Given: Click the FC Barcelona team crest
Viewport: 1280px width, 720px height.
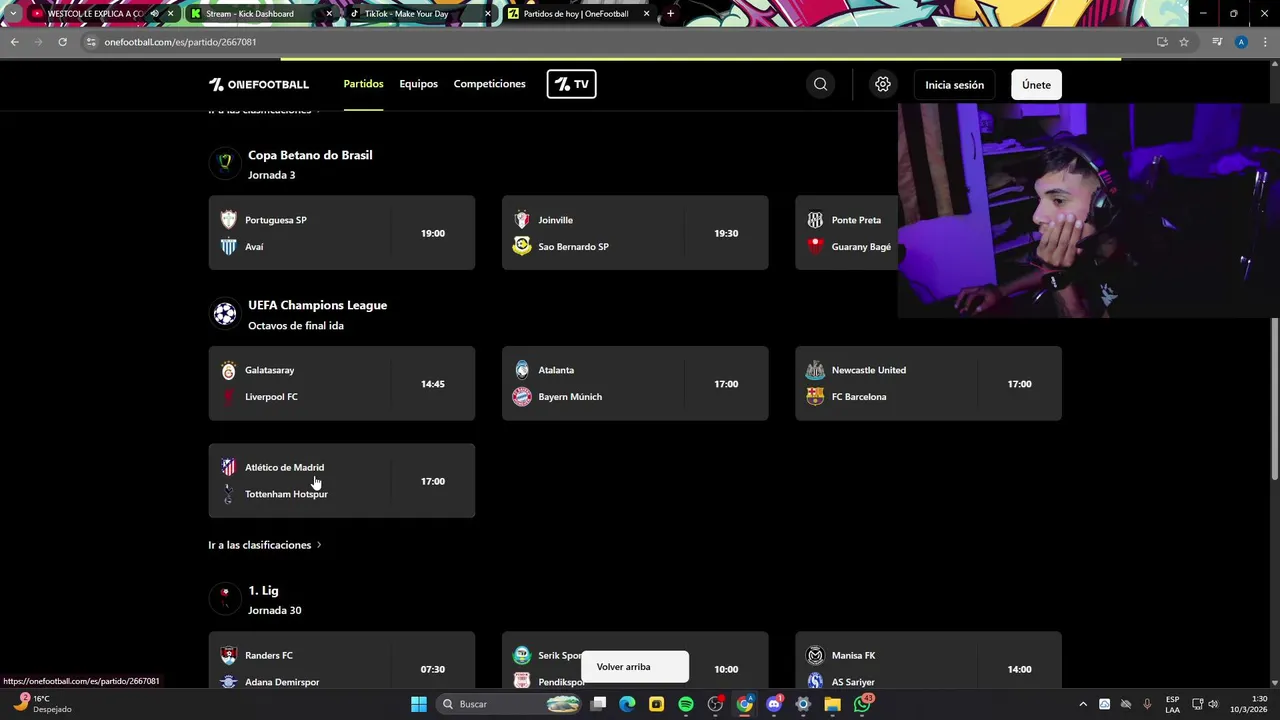Looking at the screenshot, I should click(815, 397).
